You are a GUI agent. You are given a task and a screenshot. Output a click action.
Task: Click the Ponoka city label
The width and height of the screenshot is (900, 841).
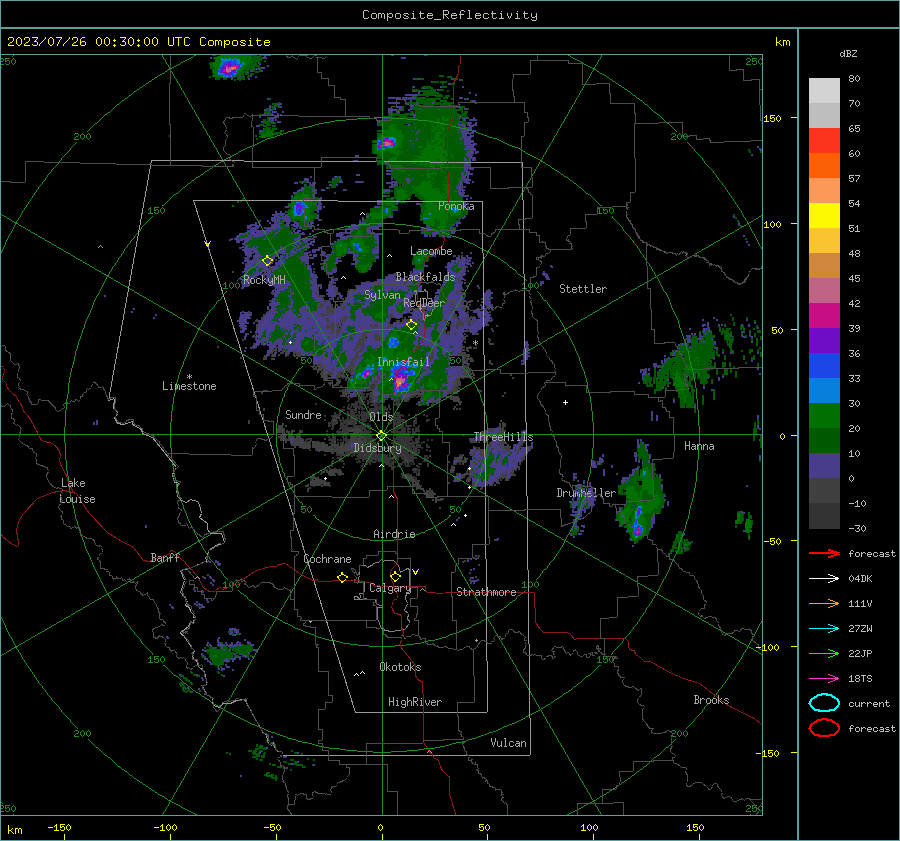[x=456, y=206]
